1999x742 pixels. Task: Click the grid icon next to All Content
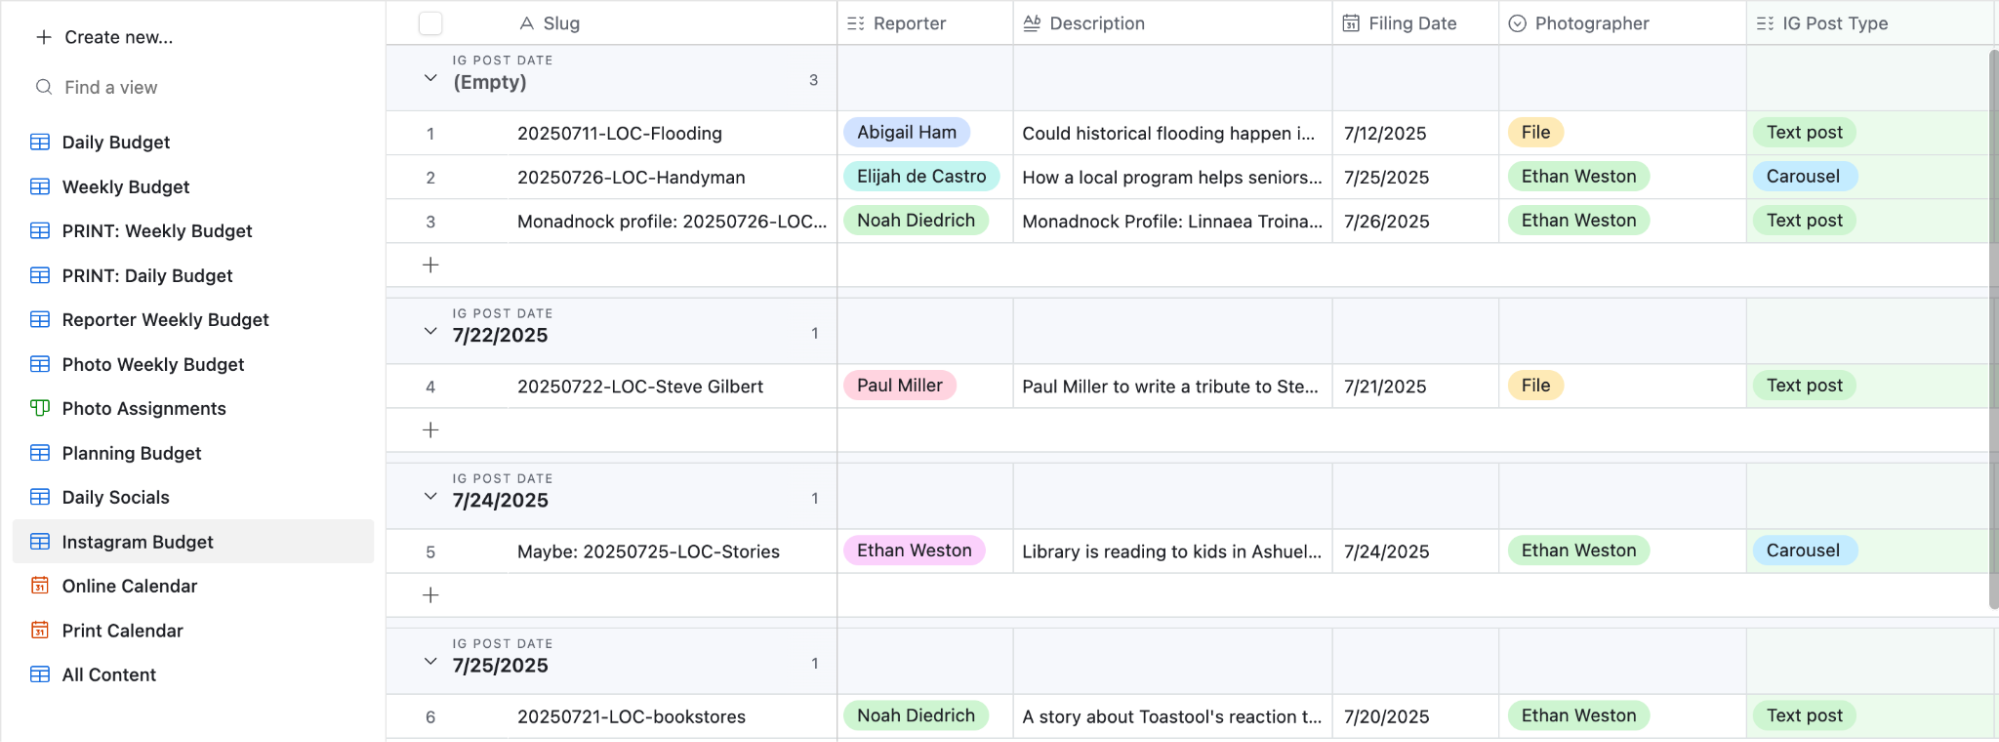40,675
